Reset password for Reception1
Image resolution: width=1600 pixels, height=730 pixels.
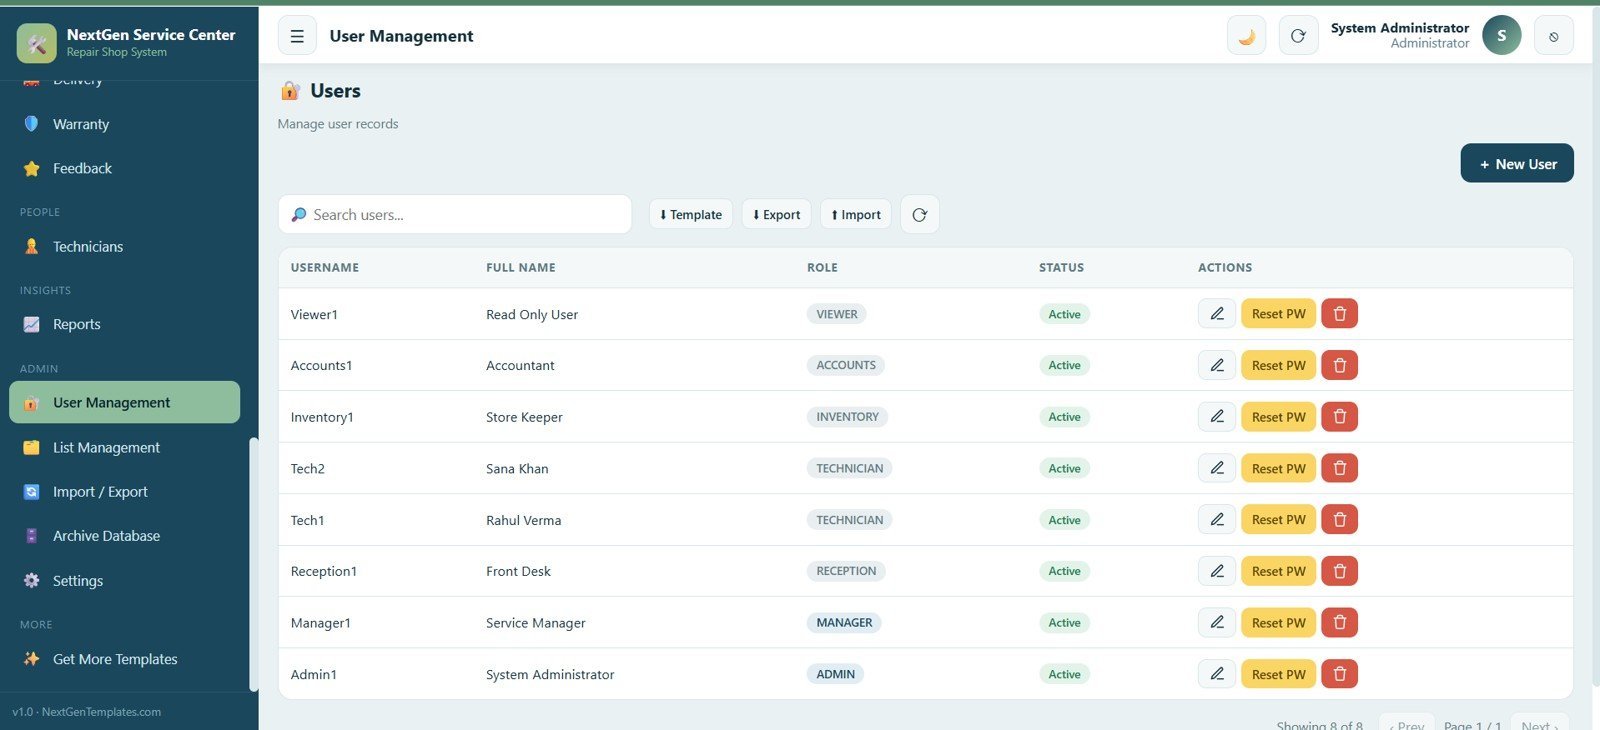click(1278, 571)
